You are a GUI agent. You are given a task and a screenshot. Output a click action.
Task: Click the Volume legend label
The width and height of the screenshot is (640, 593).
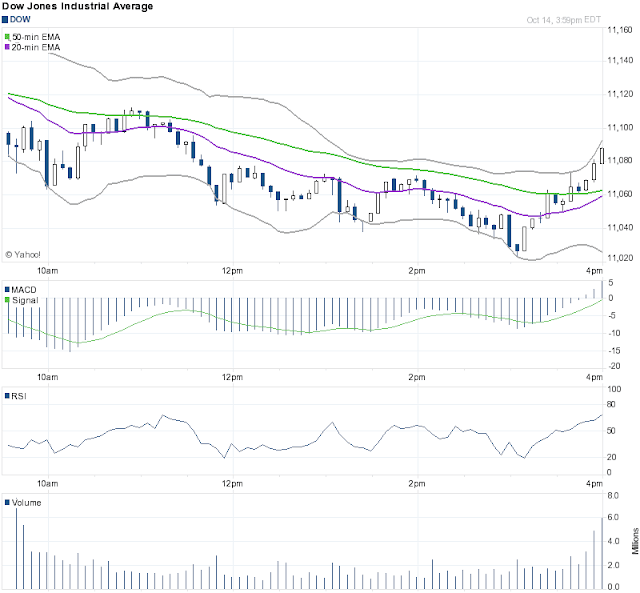[27, 503]
